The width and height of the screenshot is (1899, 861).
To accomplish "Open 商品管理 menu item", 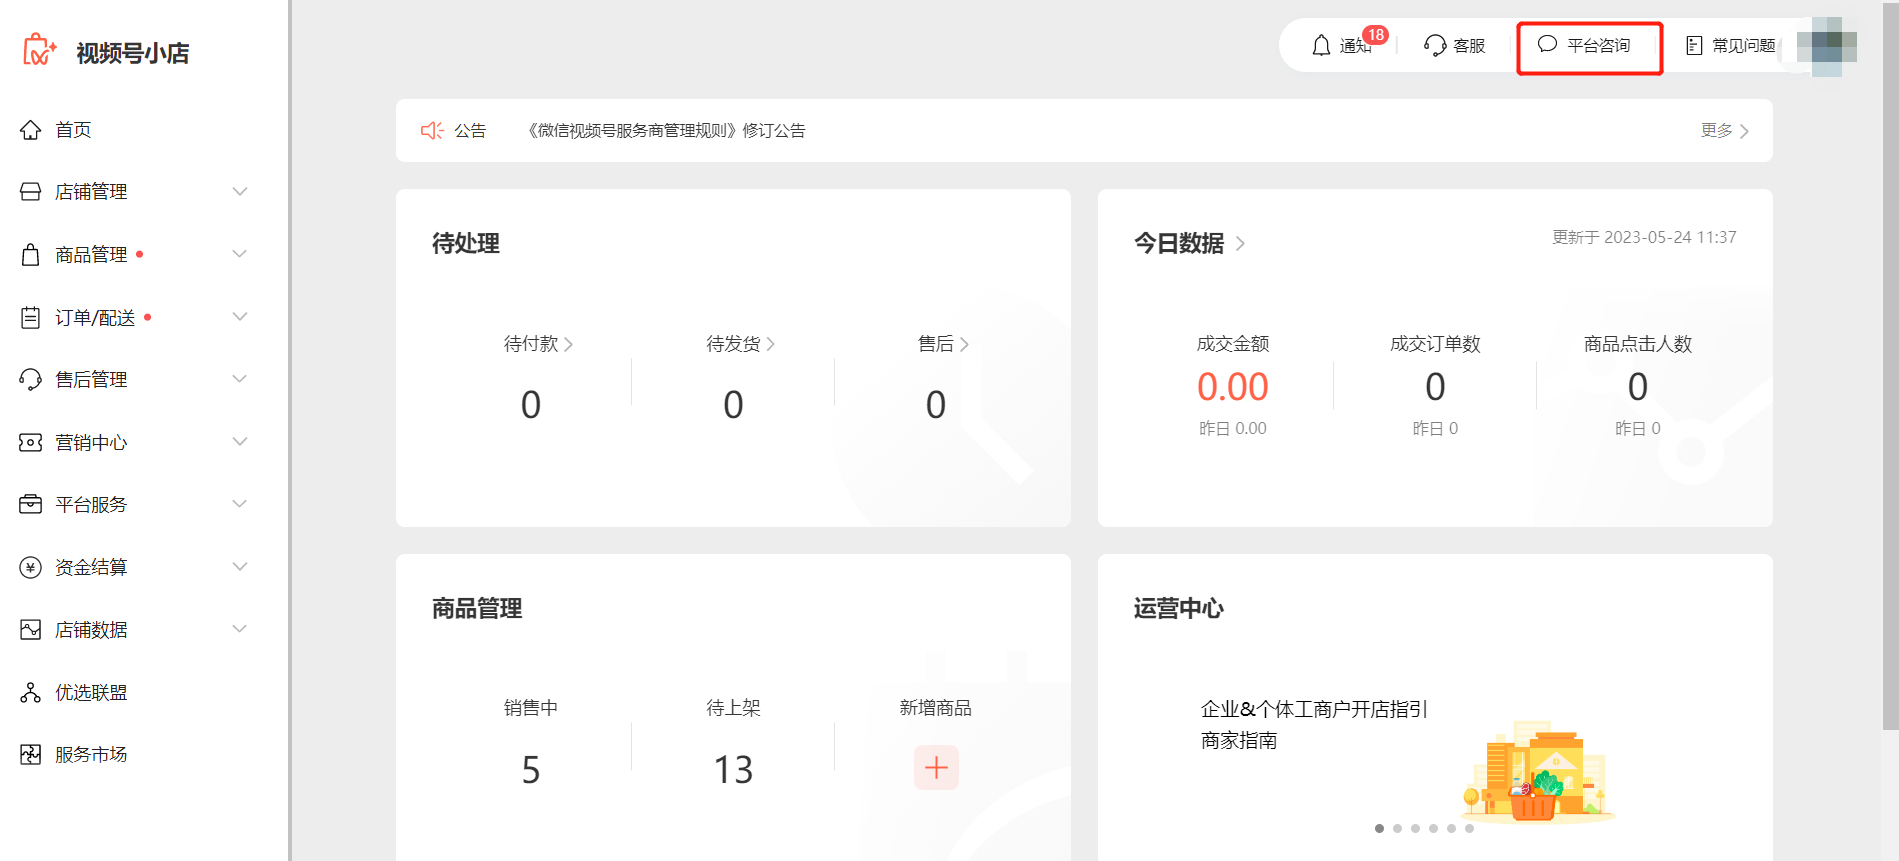I will coord(91,255).
